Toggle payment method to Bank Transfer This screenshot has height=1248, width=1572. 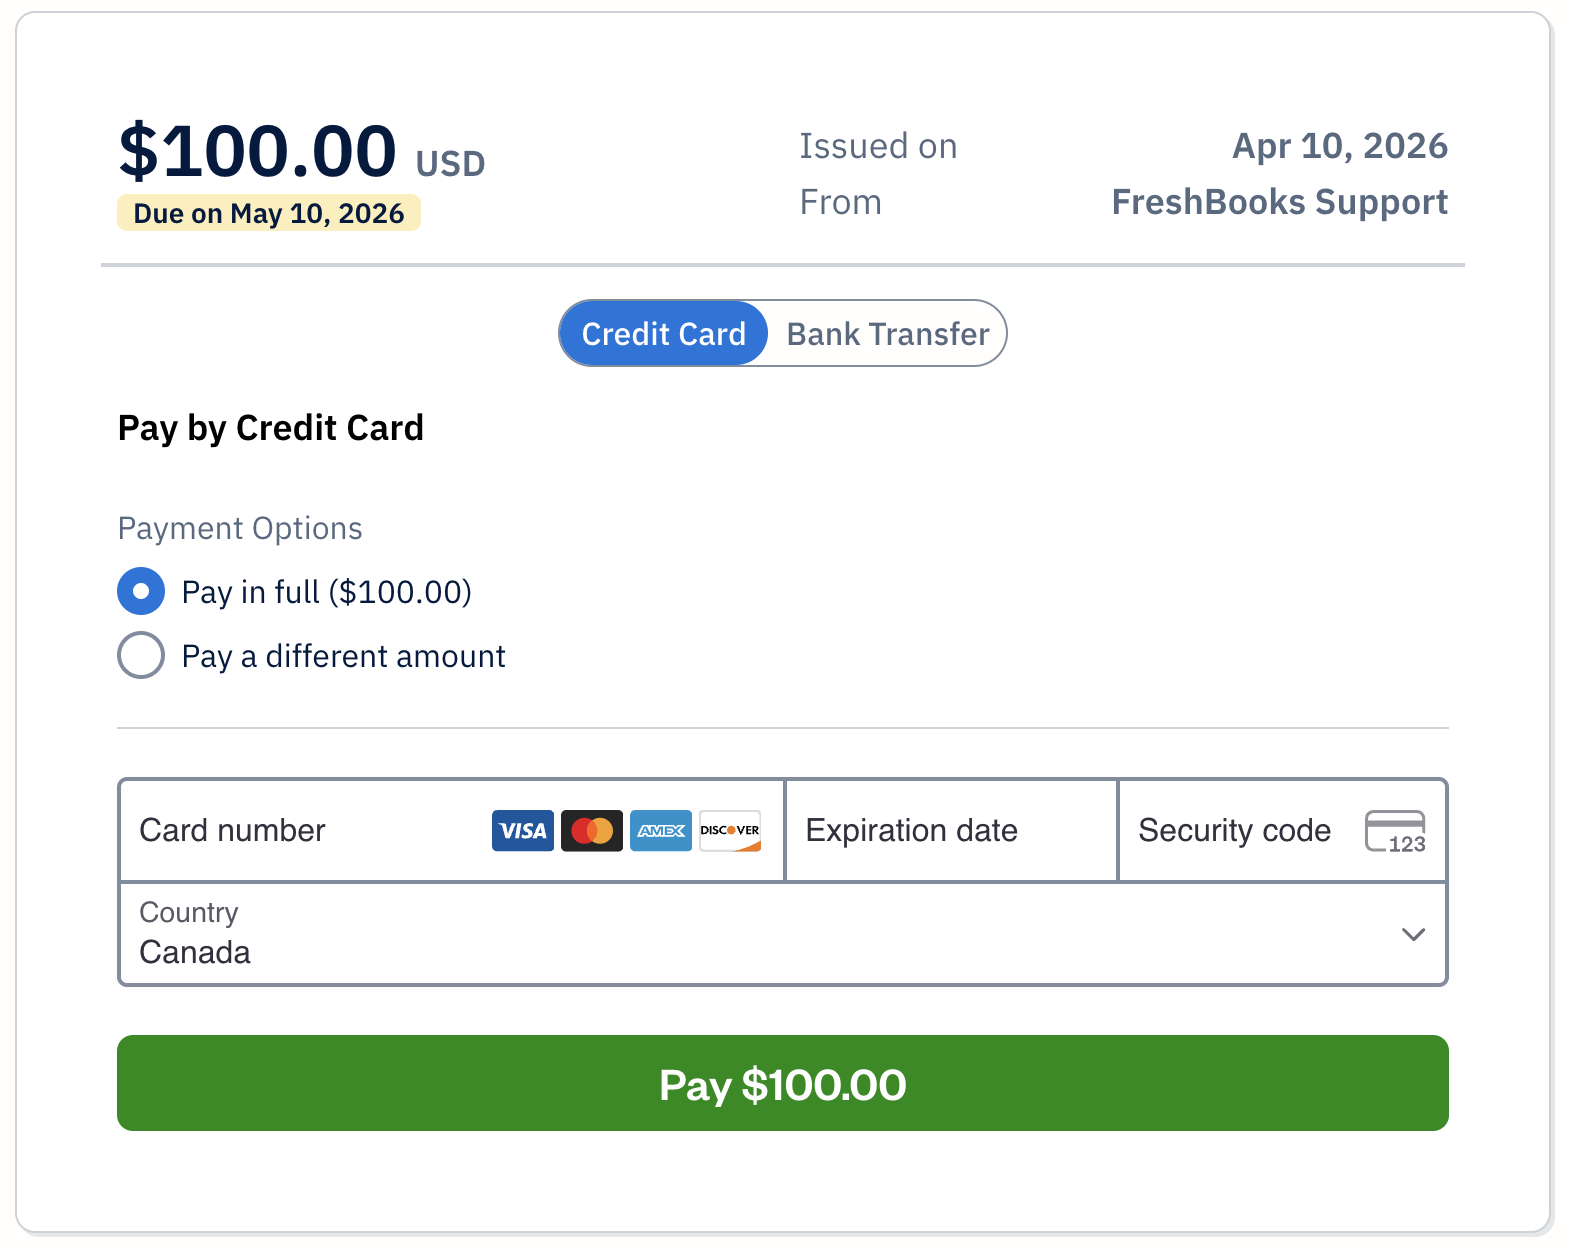[886, 333]
